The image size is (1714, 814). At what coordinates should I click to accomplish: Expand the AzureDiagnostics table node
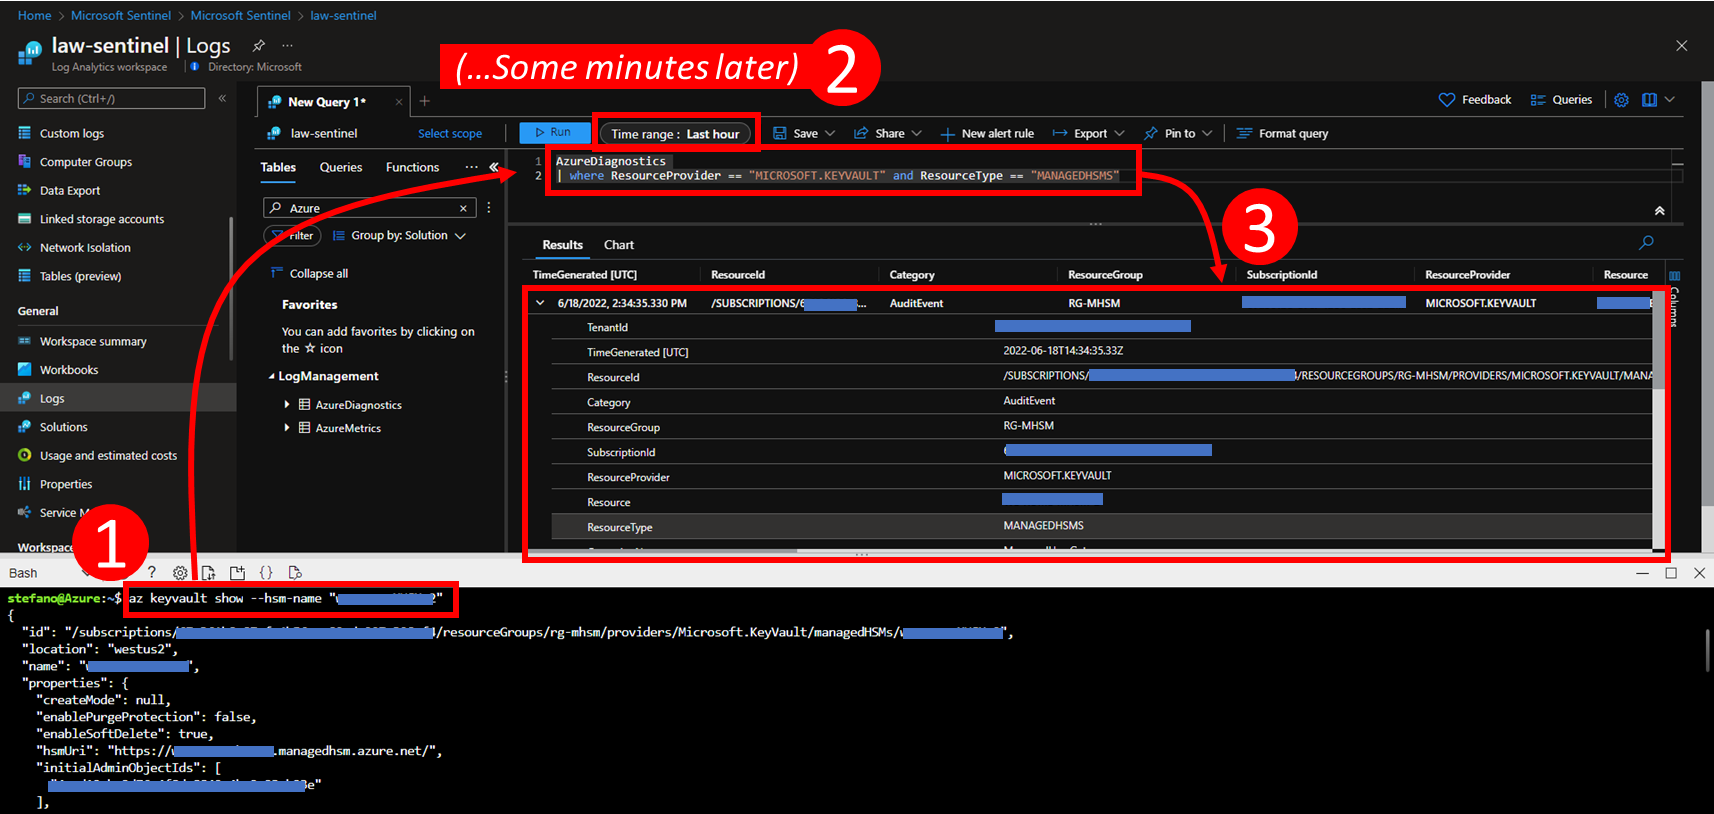(287, 405)
